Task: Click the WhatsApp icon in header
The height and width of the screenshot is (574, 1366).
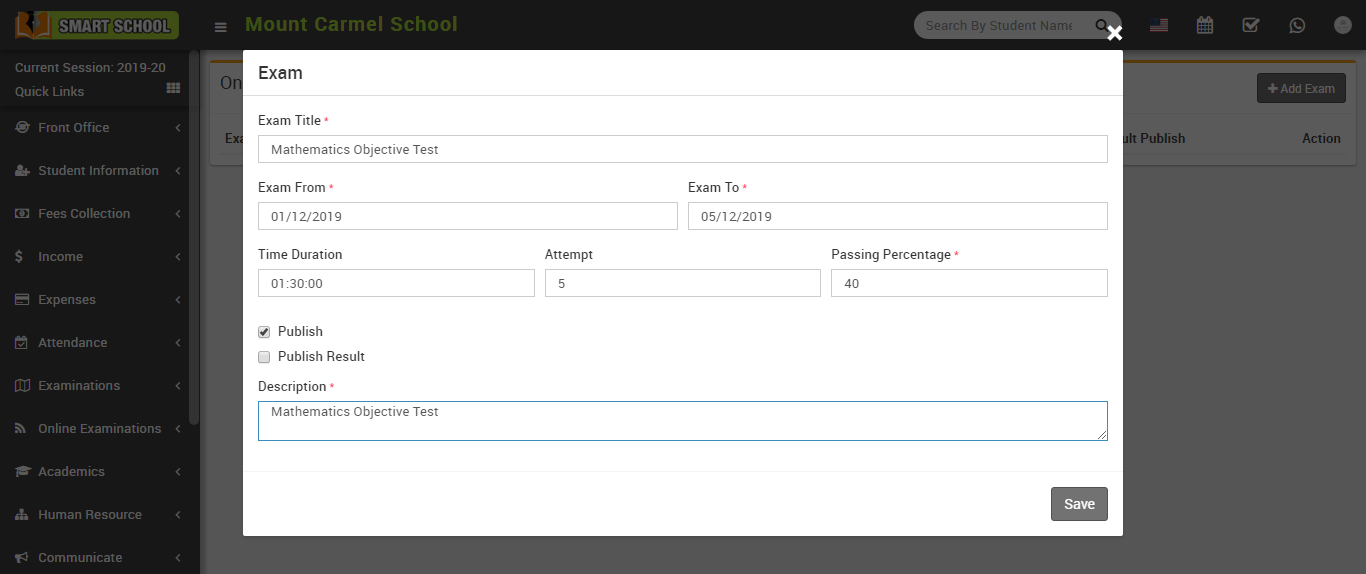Action: [x=1297, y=26]
